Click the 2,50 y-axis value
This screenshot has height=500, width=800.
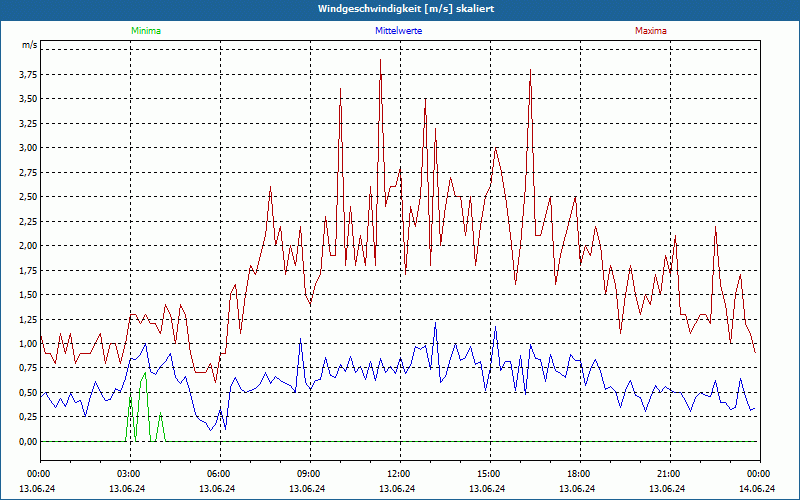point(28,197)
